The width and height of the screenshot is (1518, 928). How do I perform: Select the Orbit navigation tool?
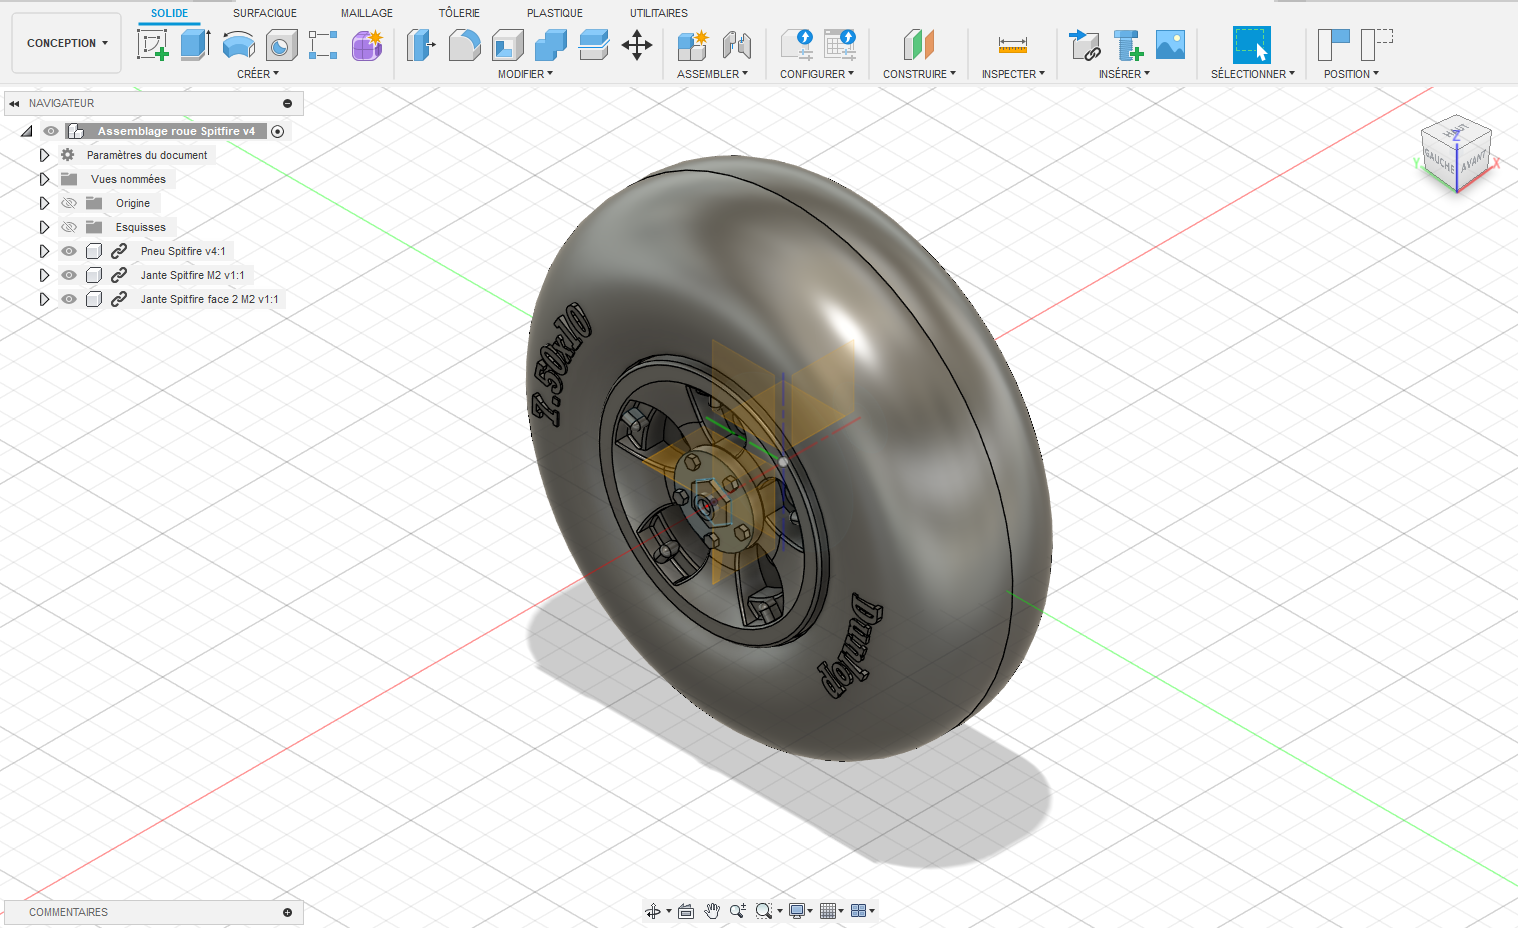point(653,911)
